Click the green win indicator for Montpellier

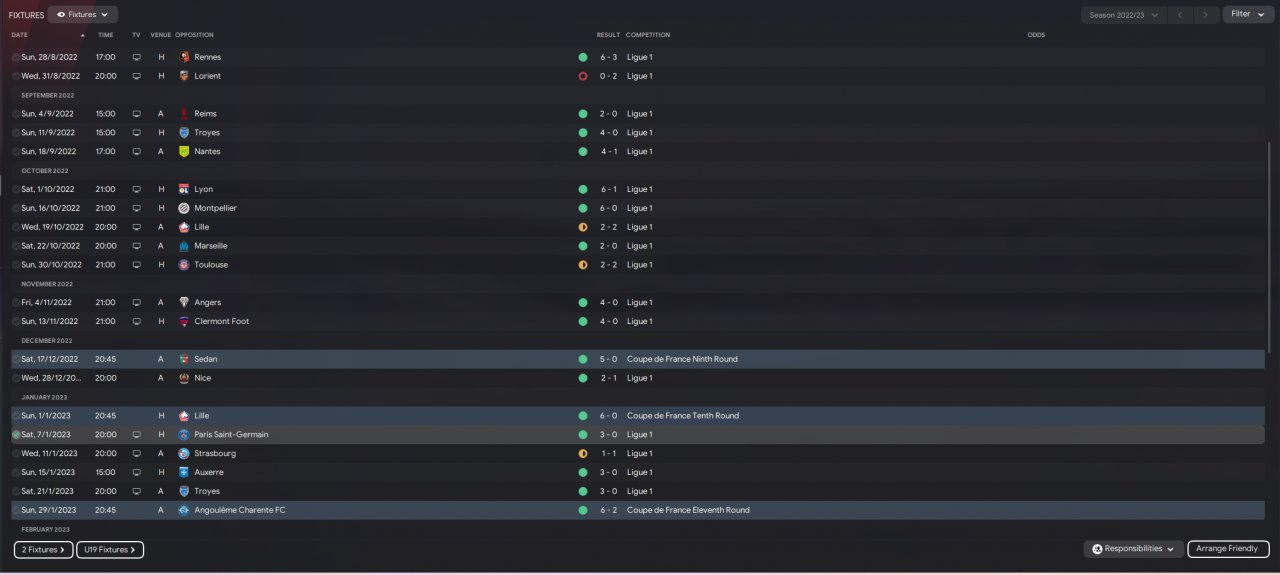coord(583,208)
